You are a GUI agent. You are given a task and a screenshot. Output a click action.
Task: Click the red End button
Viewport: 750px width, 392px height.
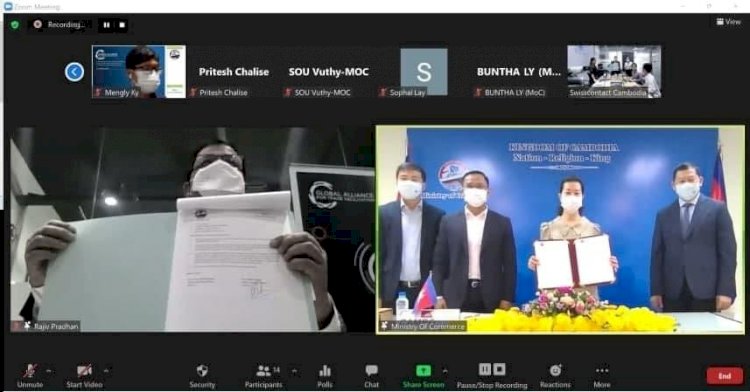(x=725, y=376)
